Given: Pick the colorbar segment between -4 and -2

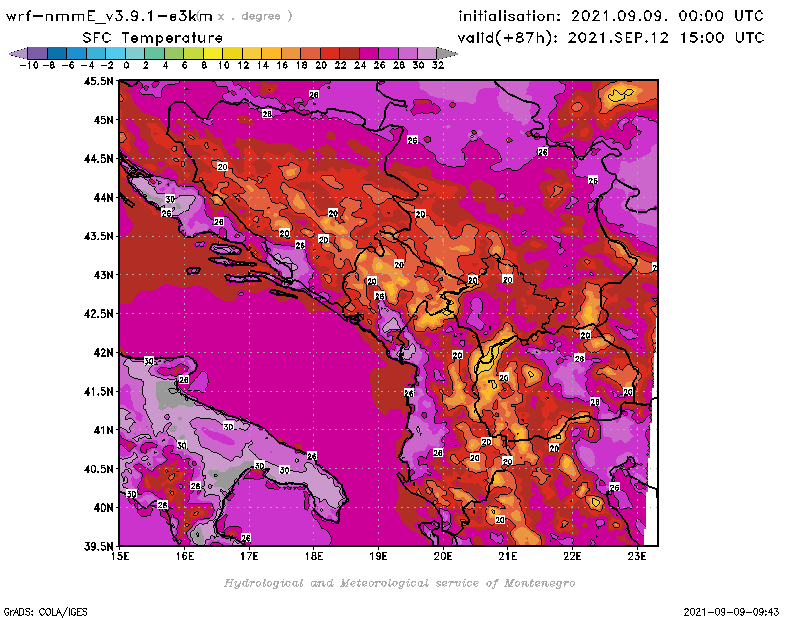Looking at the screenshot, I should (96, 53).
